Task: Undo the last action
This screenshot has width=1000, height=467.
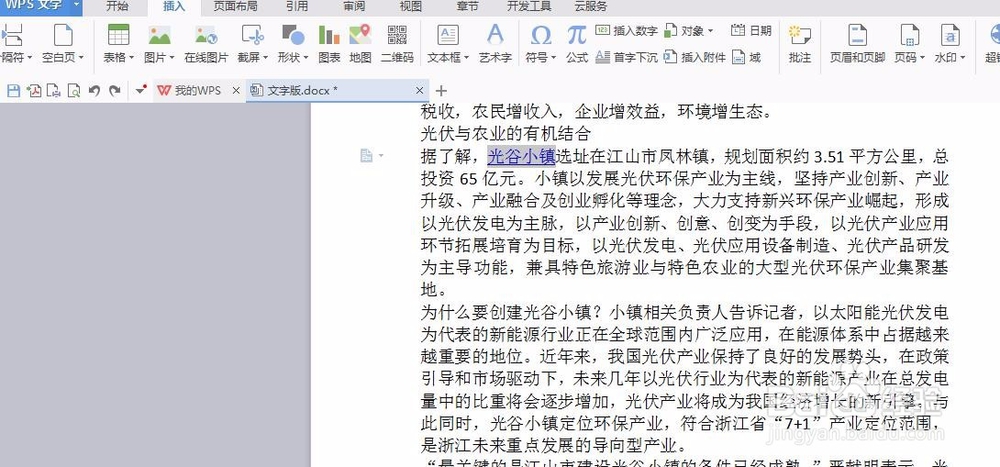Action: (94, 91)
